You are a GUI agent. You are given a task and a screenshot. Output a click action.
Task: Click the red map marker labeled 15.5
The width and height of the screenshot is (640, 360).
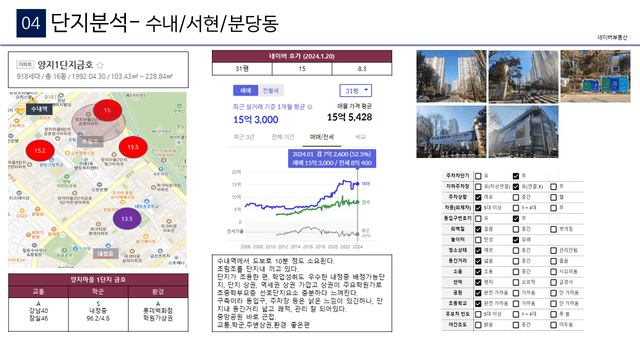pyautogui.click(x=133, y=147)
